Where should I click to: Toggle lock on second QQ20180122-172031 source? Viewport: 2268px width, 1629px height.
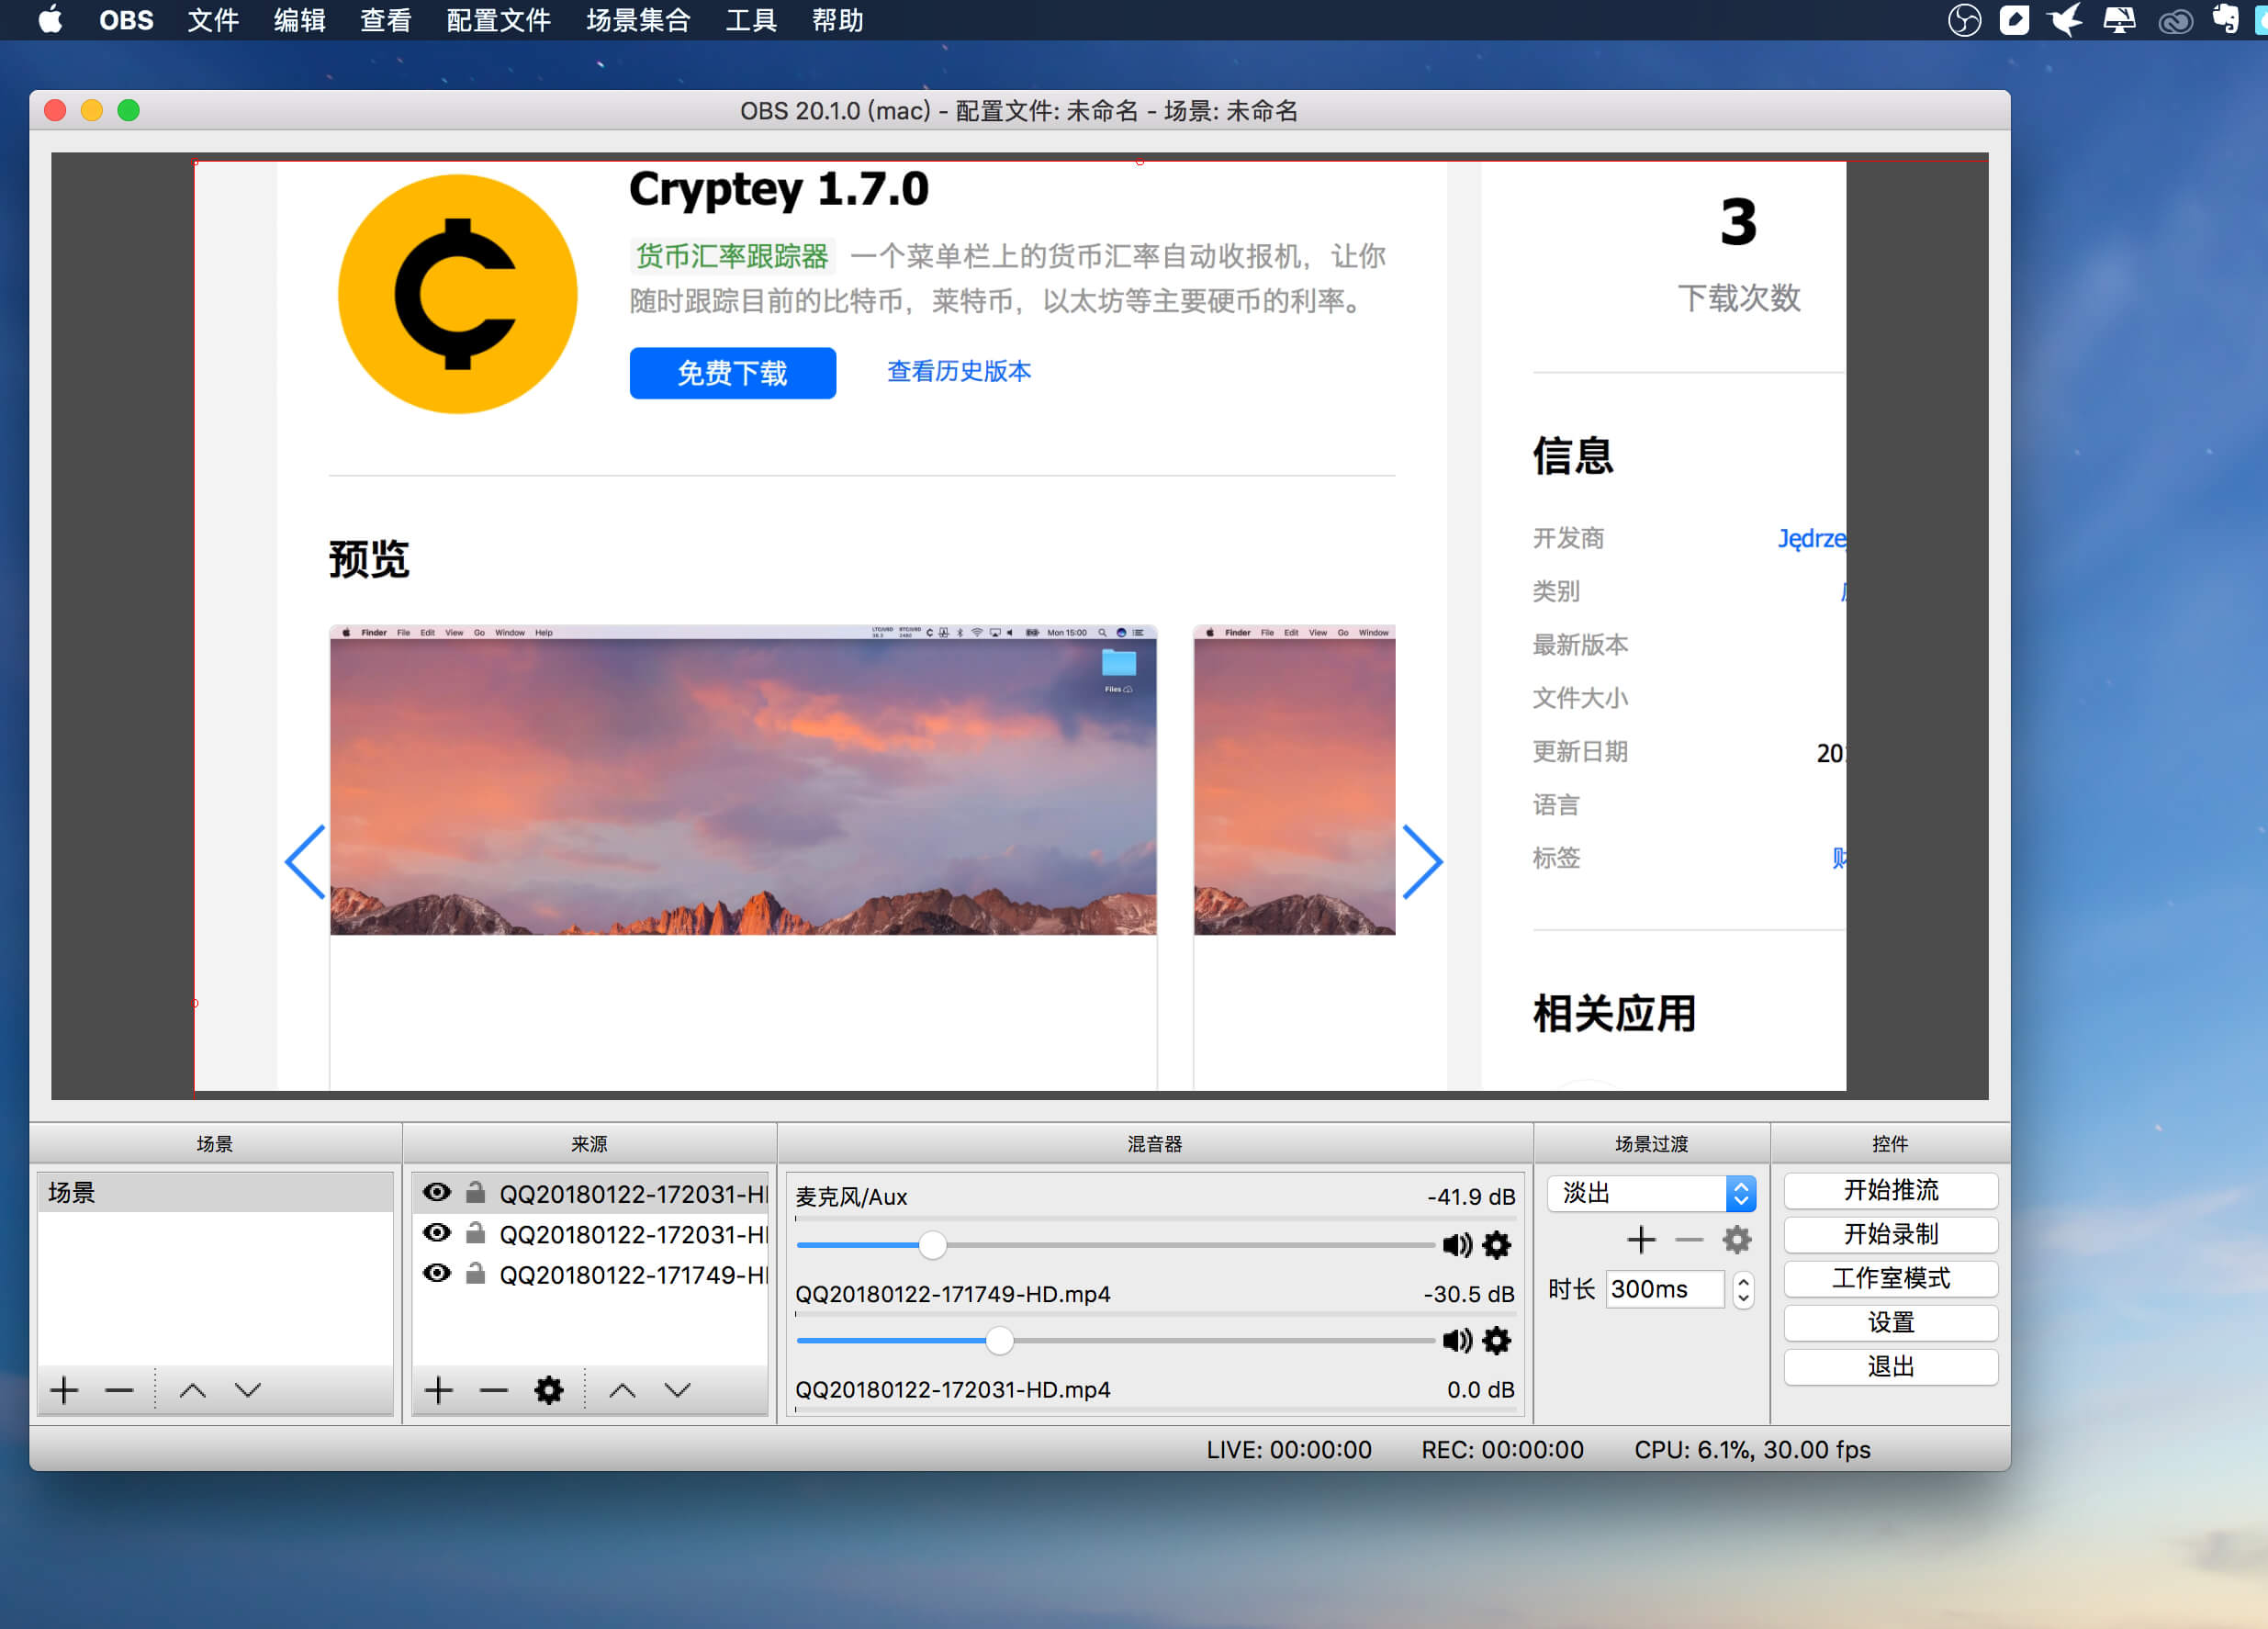pos(476,1233)
